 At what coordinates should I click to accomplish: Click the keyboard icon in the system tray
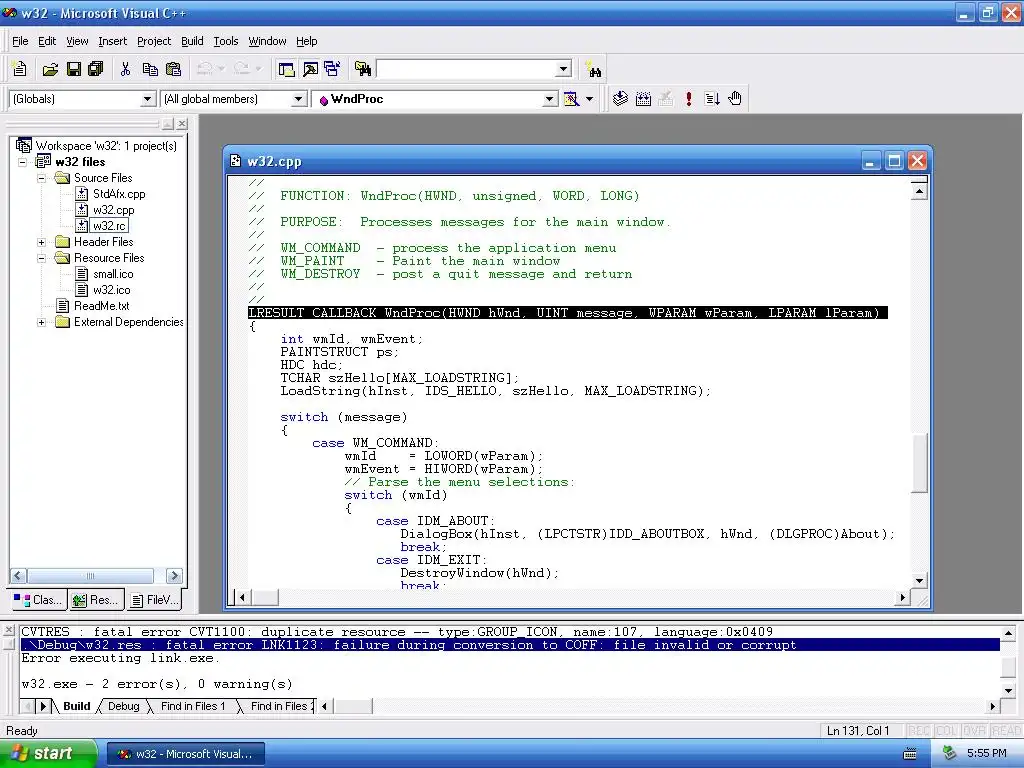pyautogui.click(x=910, y=754)
